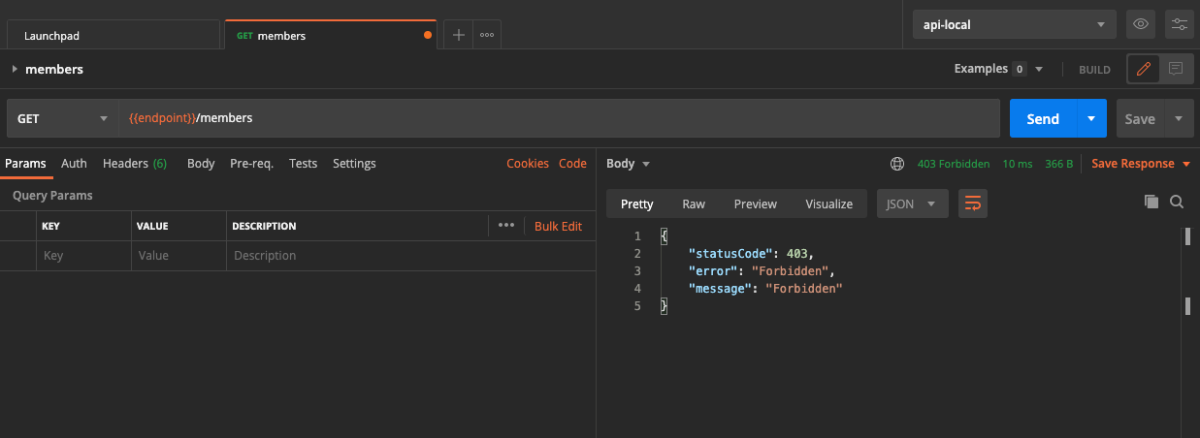Click the Value input cell

click(x=178, y=256)
